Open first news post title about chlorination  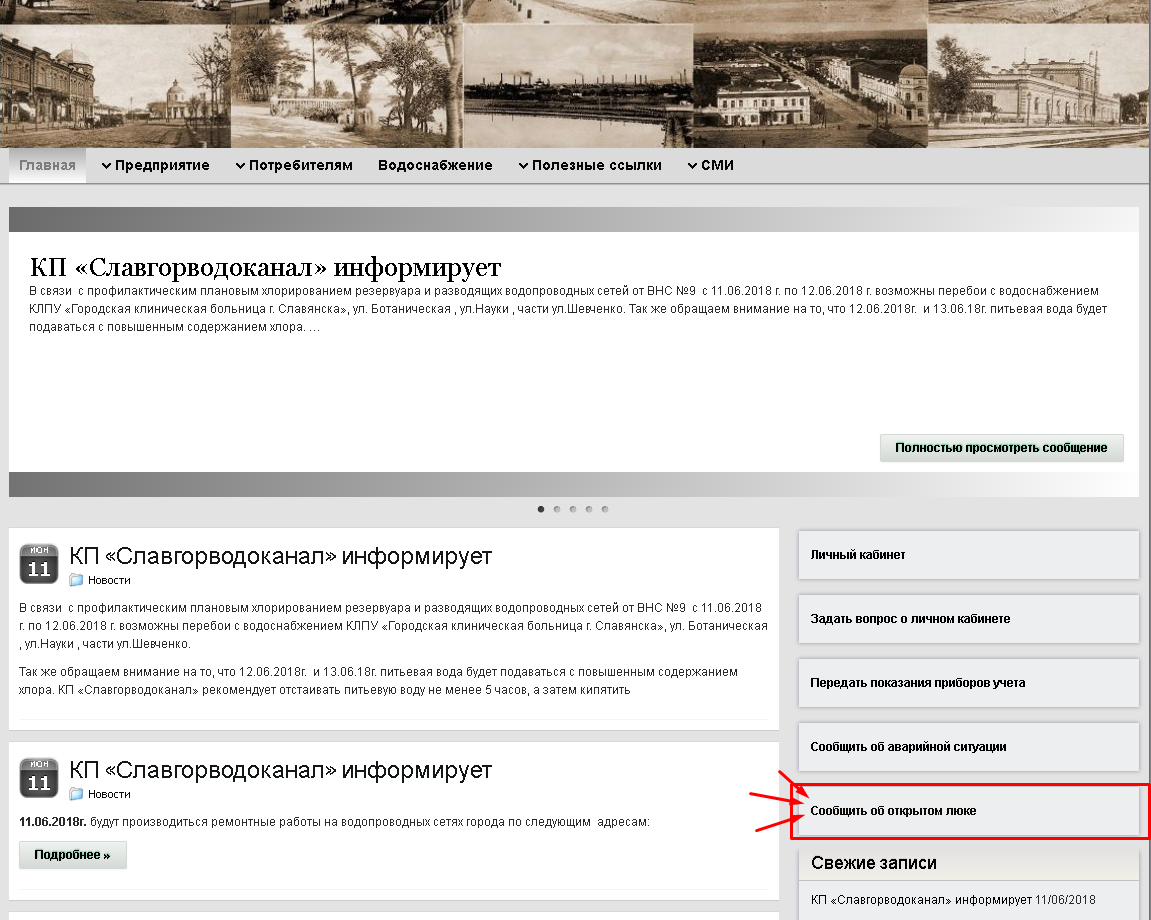point(280,557)
